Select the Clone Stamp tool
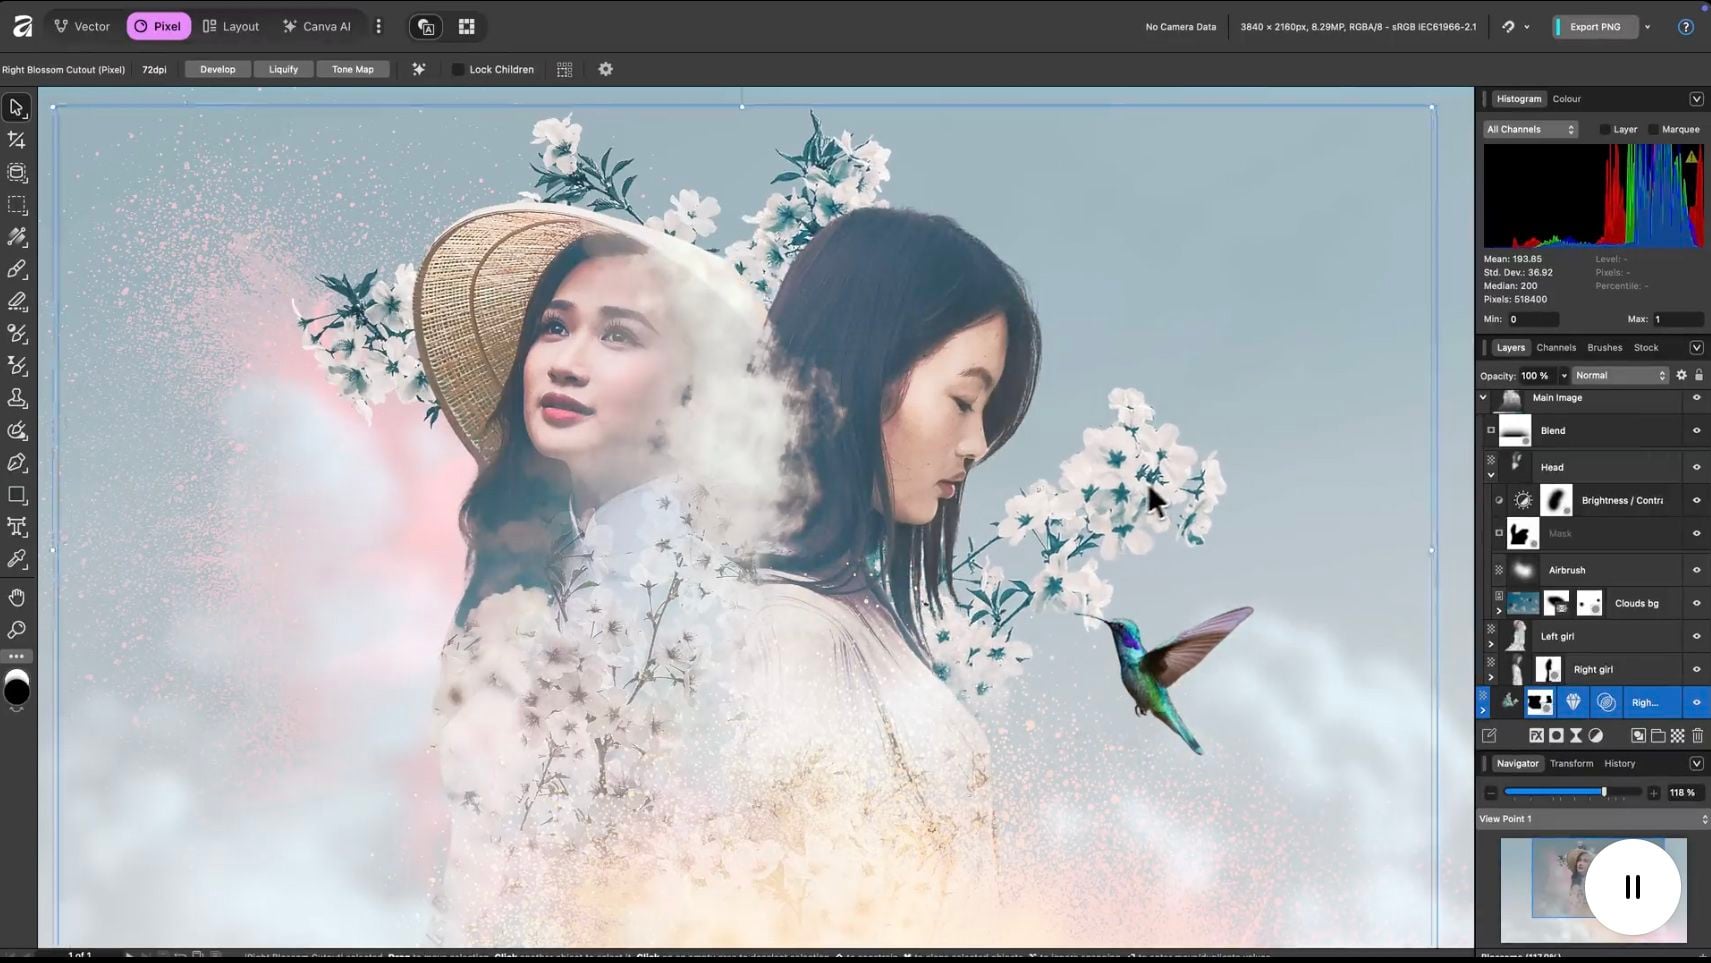The height and width of the screenshot is (963, 1711). [x=16, y=398]
